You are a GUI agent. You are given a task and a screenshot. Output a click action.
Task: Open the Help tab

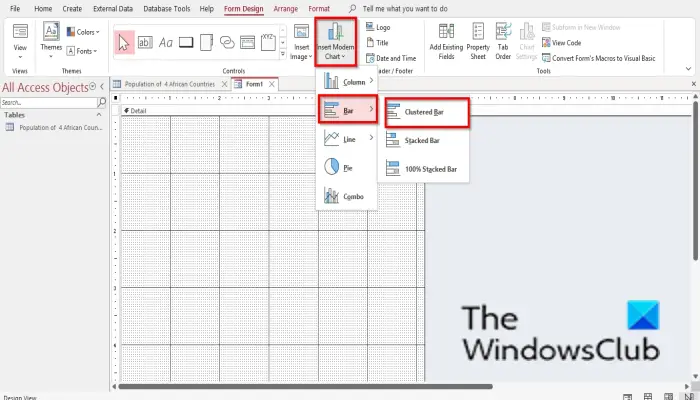[206, 8]
